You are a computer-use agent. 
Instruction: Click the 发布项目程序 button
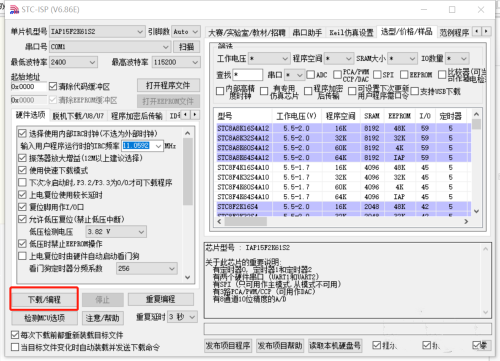click(228, 346)
